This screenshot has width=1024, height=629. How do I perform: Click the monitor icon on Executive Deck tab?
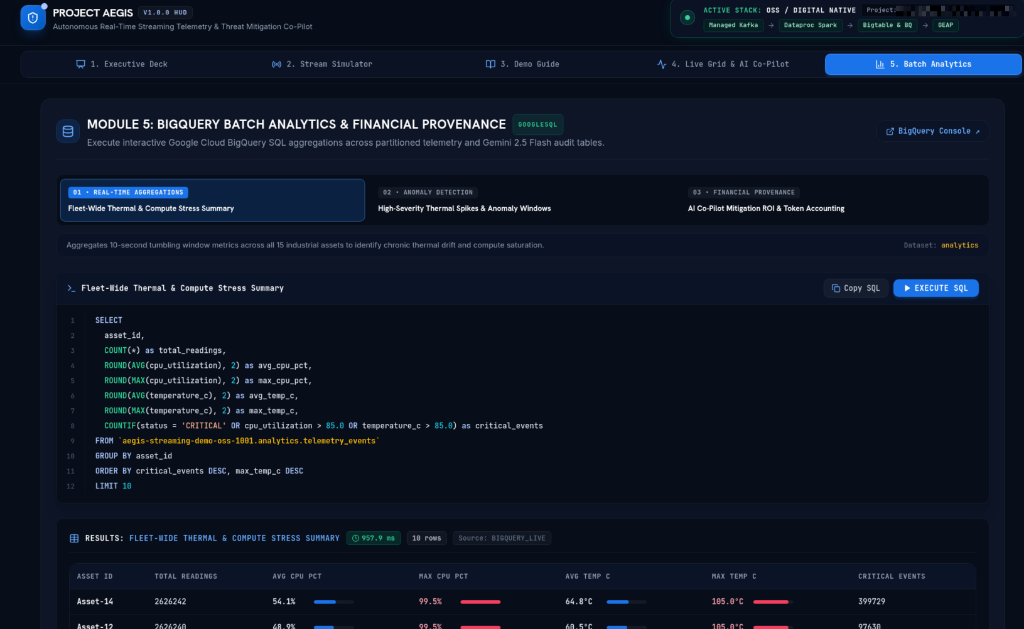(80, 64)
